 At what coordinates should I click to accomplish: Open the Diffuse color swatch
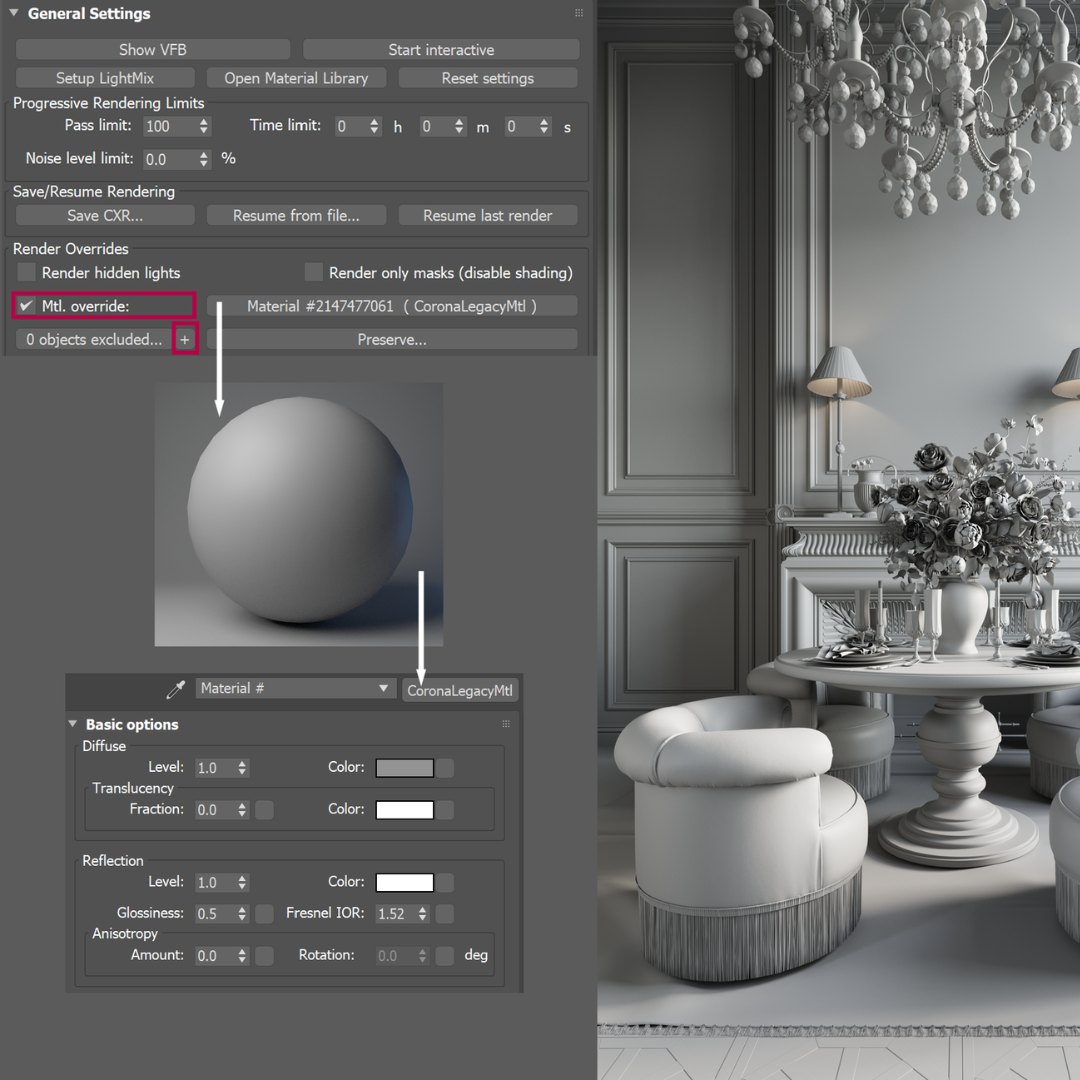point(403,767)
